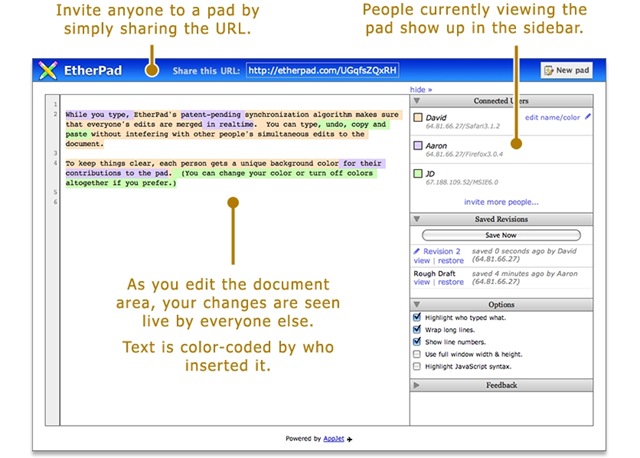Click JD's green color box
This screenshot has height=458, width=640.
[x=419, y=174]
